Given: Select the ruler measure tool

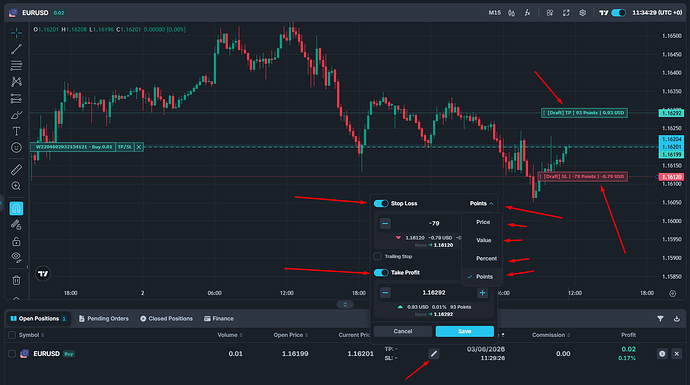Looking at the screenshot, I should [16, 169].
